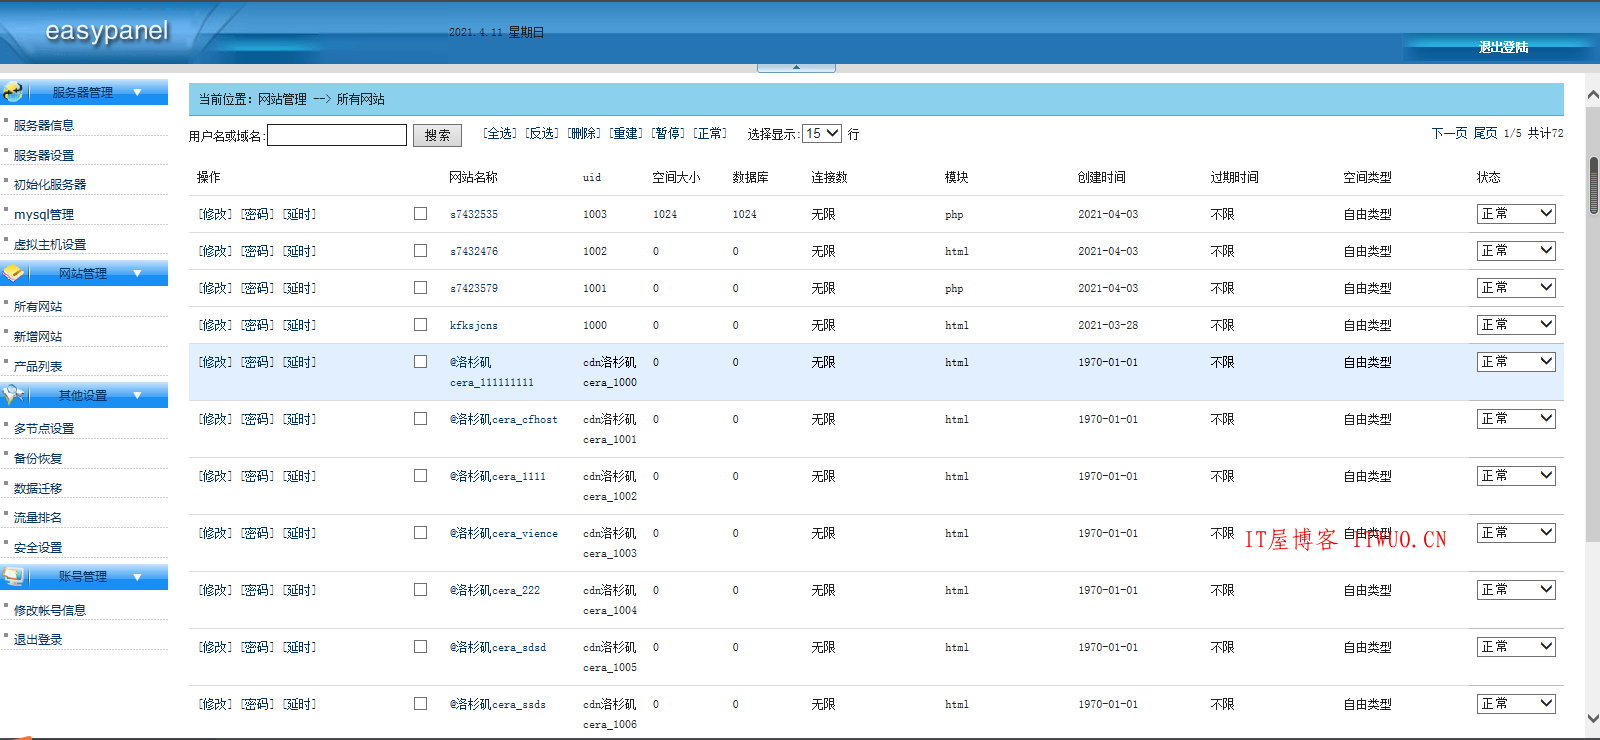Viewport: 1600px width, 740px height.
Task: Open 所有网站 in sidebar
Action: point(38,306)
